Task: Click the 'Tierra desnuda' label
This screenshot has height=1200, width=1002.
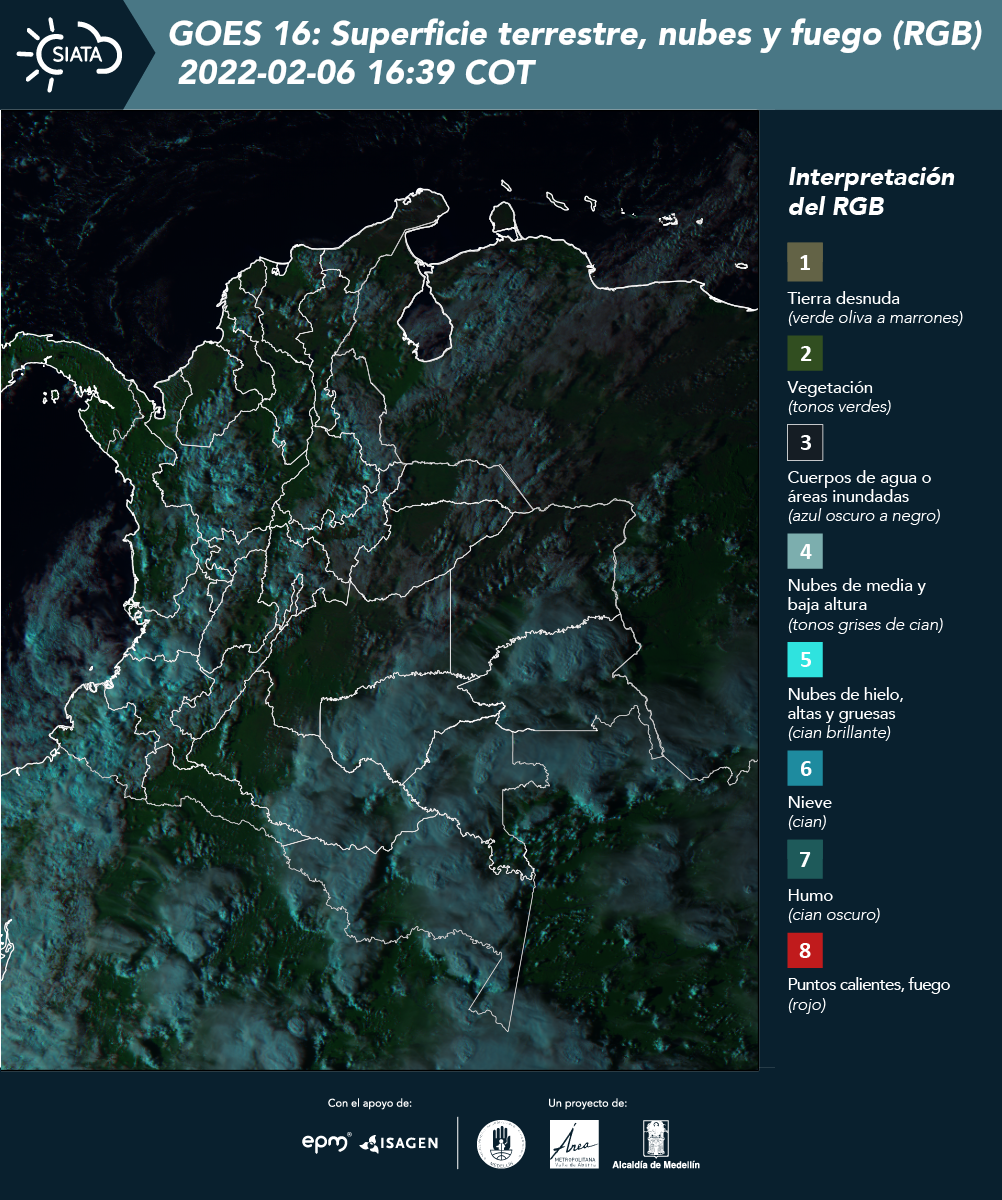Action: 844,298
